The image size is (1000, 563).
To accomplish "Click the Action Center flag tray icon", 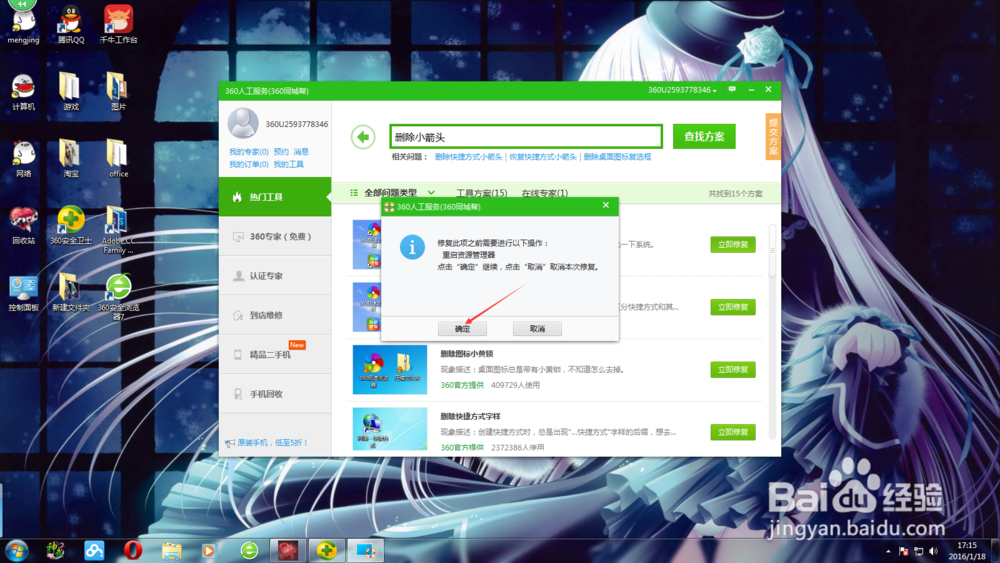I will (903, 551).
